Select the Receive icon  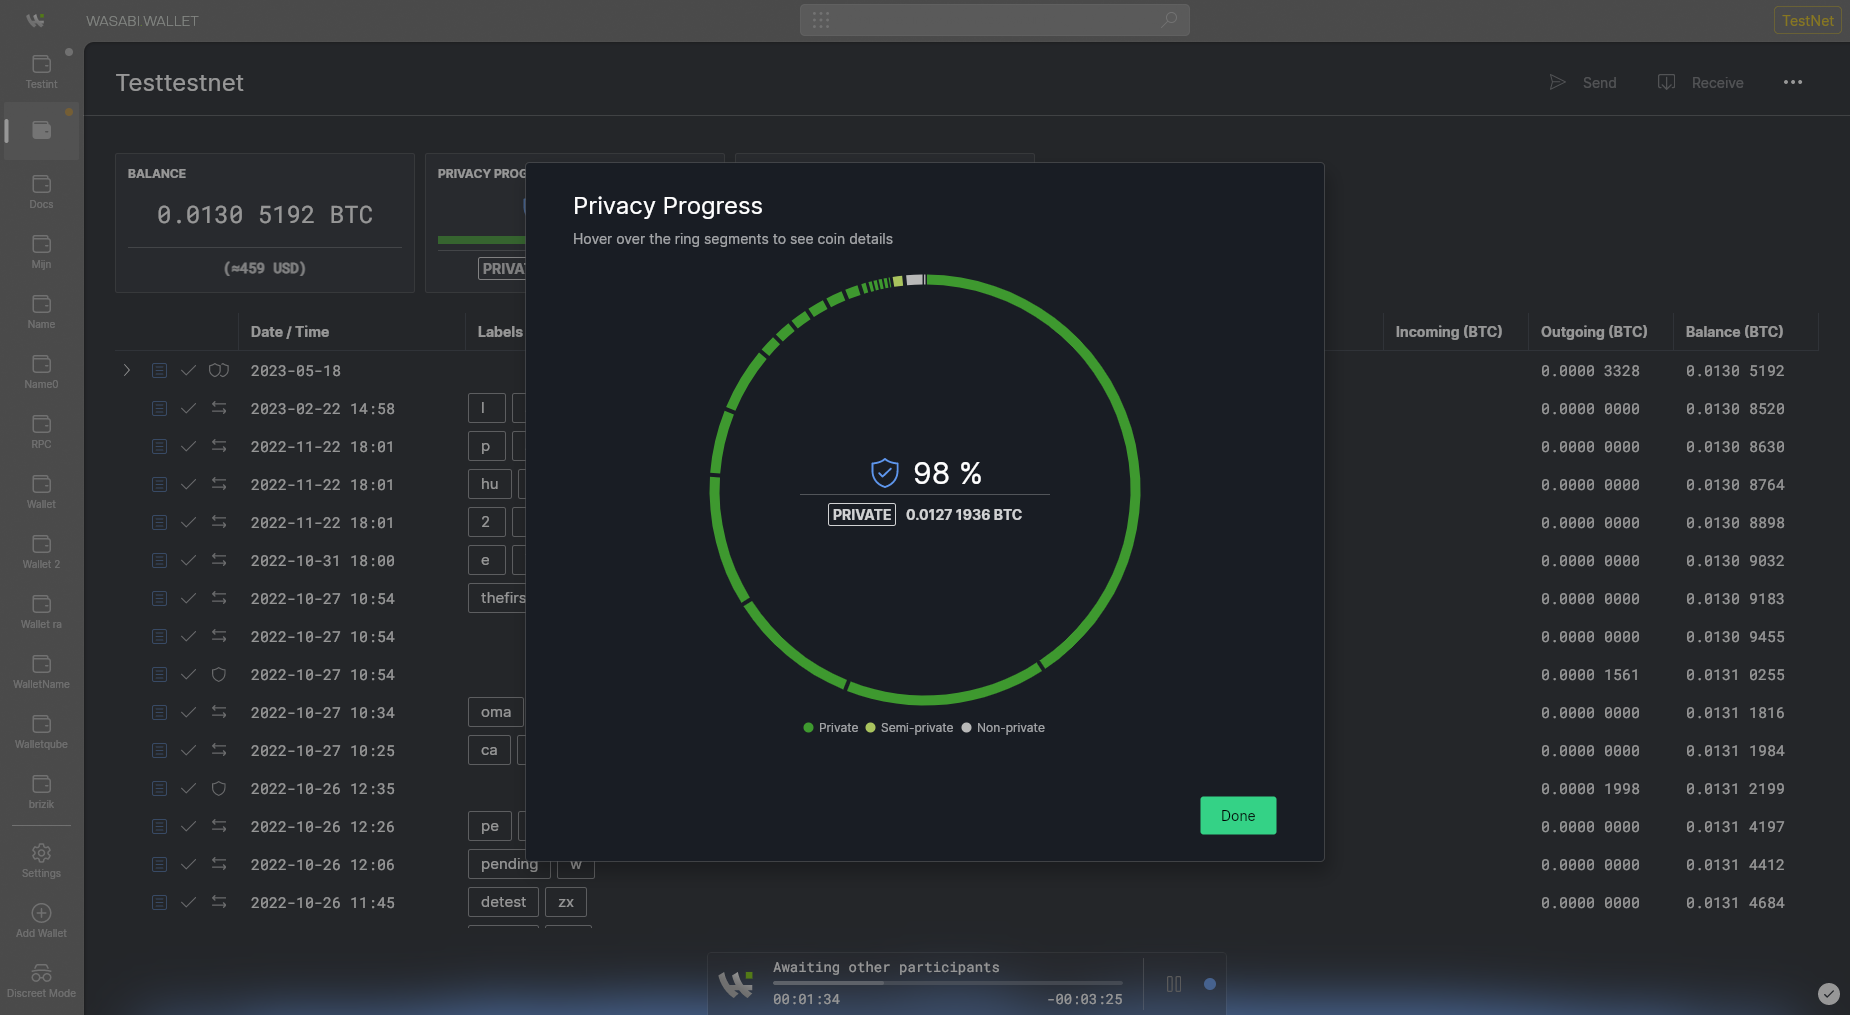(1664, 82)
